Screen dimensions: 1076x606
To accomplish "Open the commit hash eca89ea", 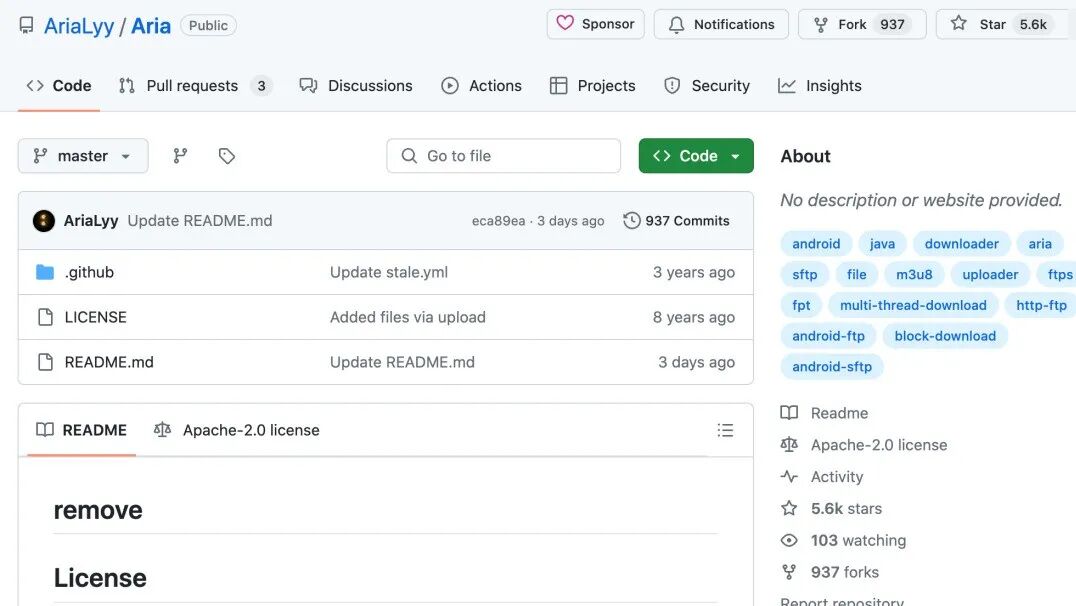I will 498,221.
